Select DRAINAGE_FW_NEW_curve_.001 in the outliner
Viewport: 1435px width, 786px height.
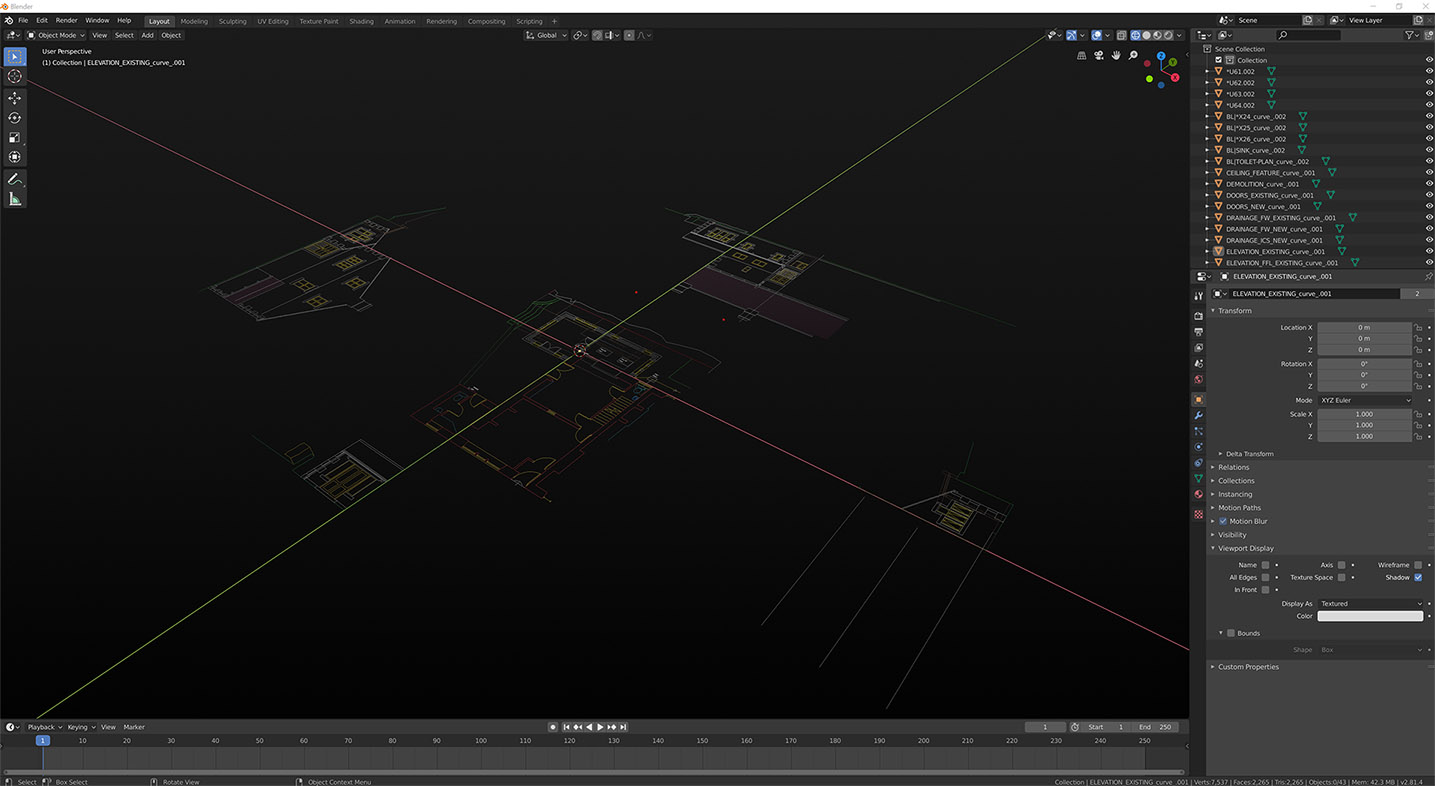[x=1274, y=229]
